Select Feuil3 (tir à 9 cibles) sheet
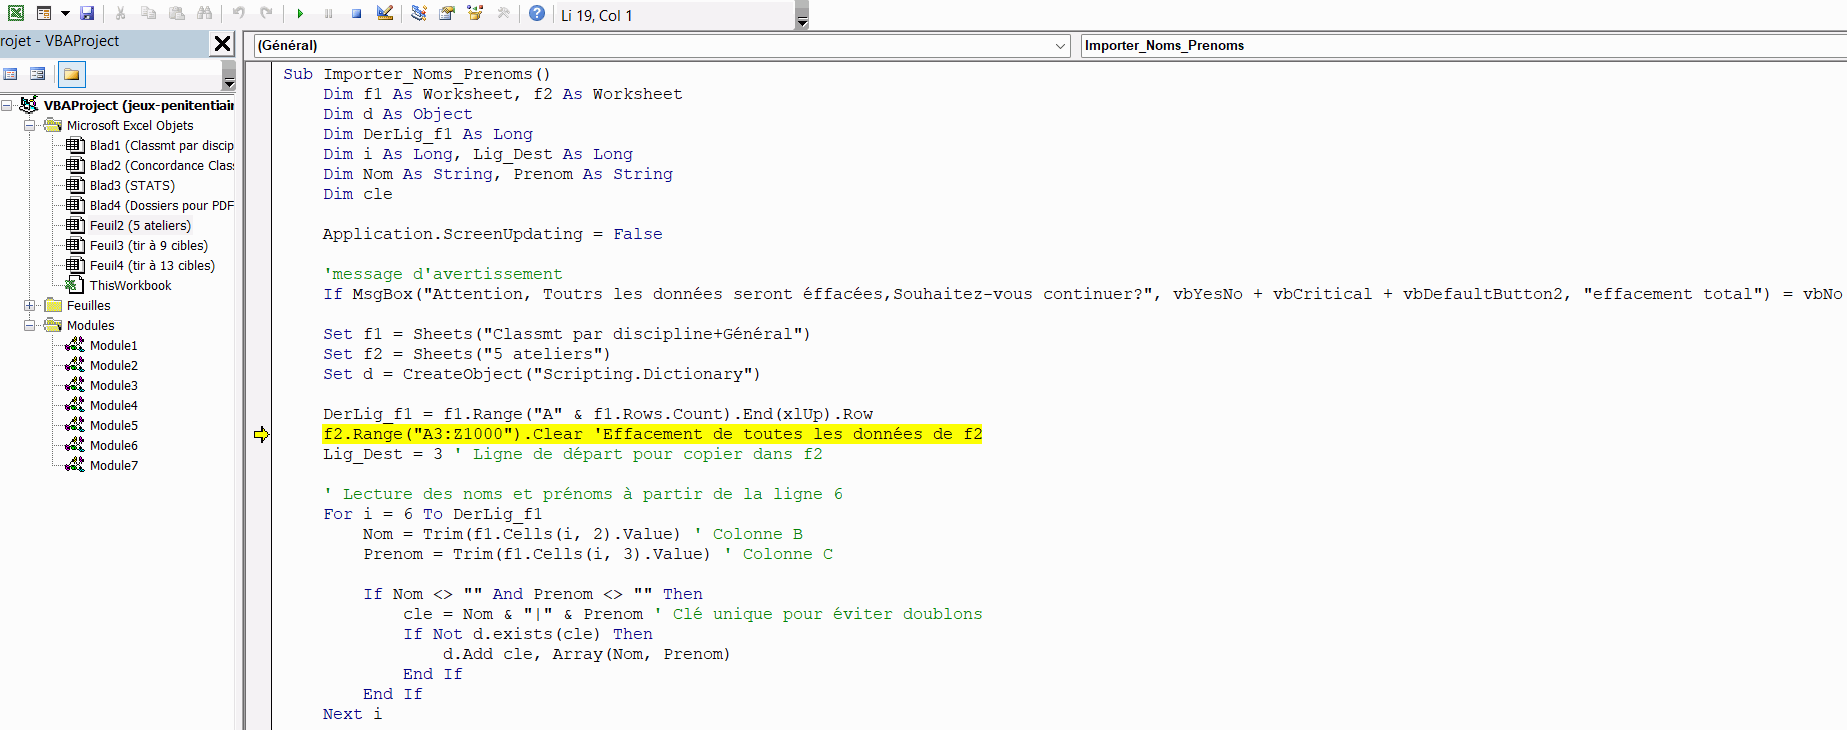 [x=149, y=245]
